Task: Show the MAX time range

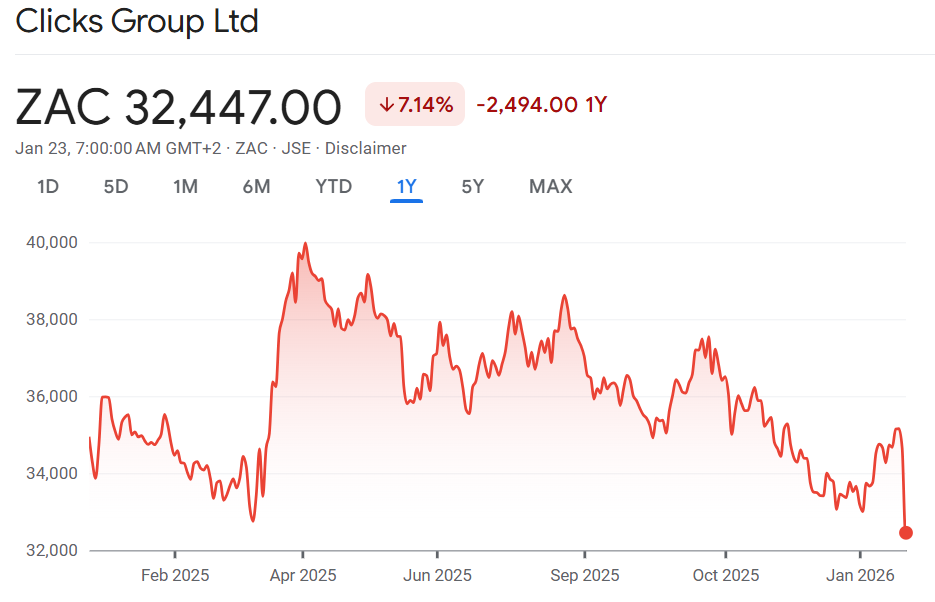Action: coord(550,186)
